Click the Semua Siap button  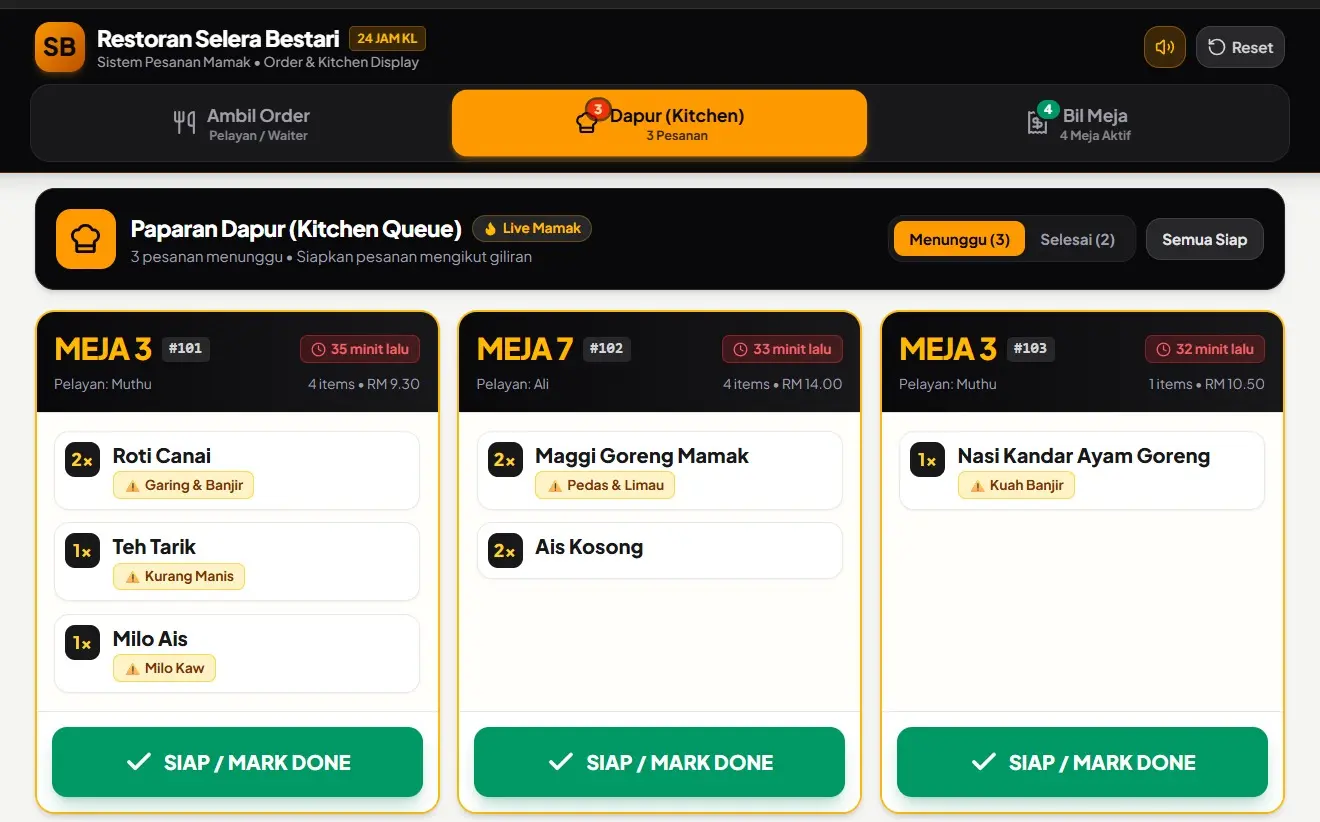(1204, 239)
